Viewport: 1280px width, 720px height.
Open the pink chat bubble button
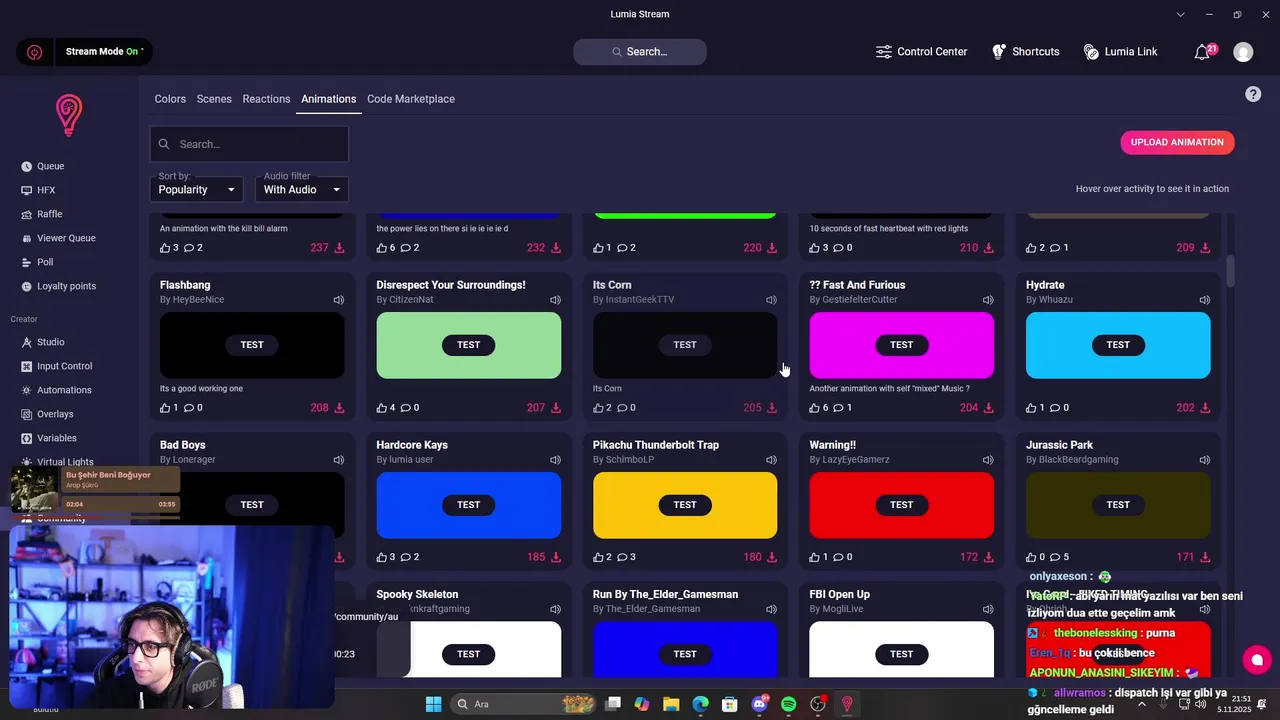click(1257, 659)
